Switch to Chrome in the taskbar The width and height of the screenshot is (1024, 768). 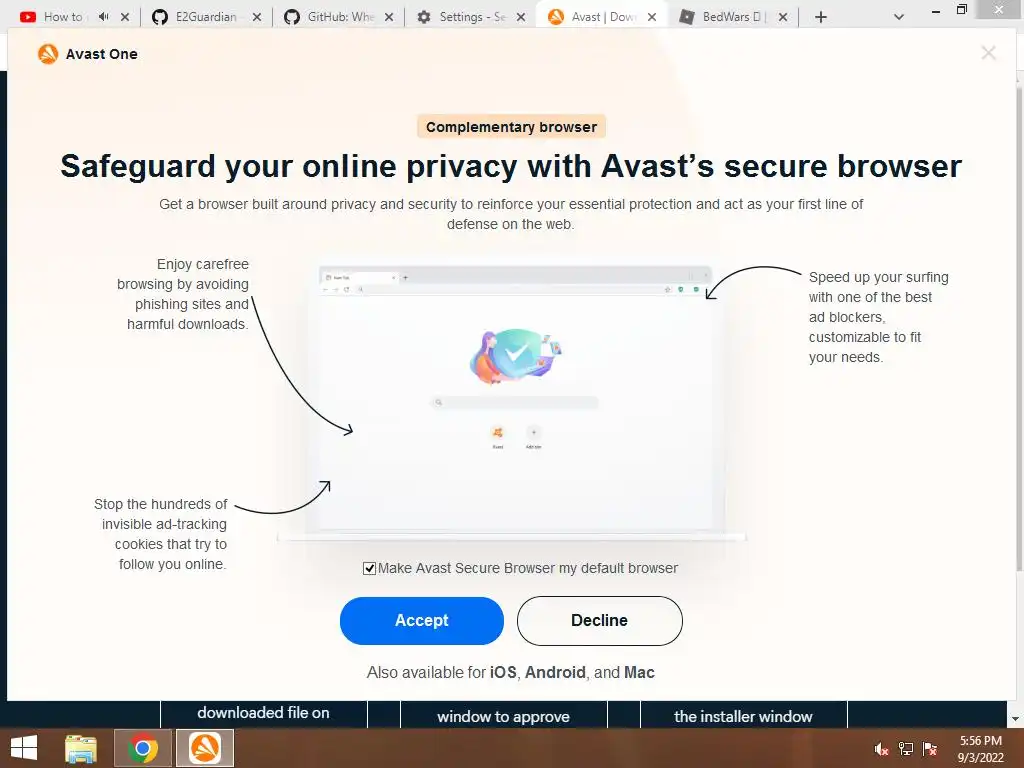tap(143, 748)
